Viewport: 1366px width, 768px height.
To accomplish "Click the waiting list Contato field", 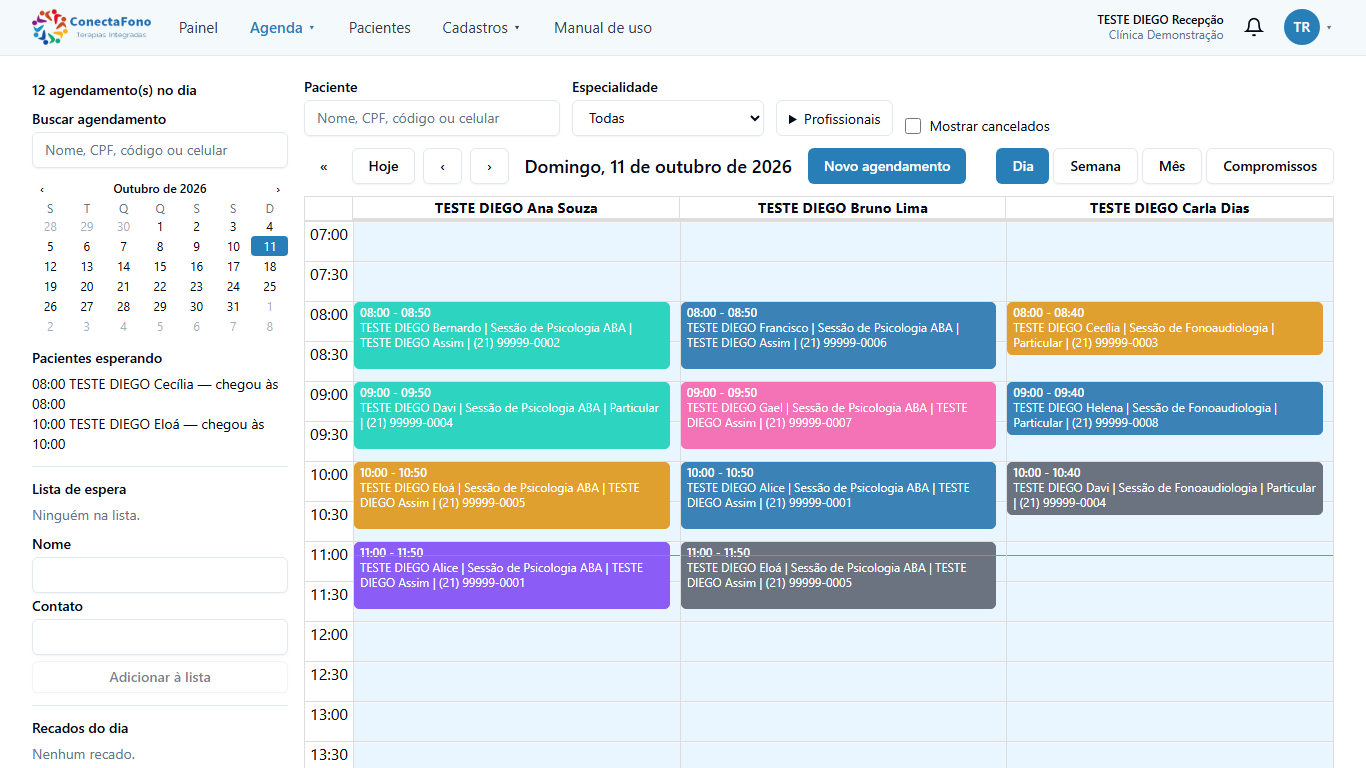I will [160, 637].
